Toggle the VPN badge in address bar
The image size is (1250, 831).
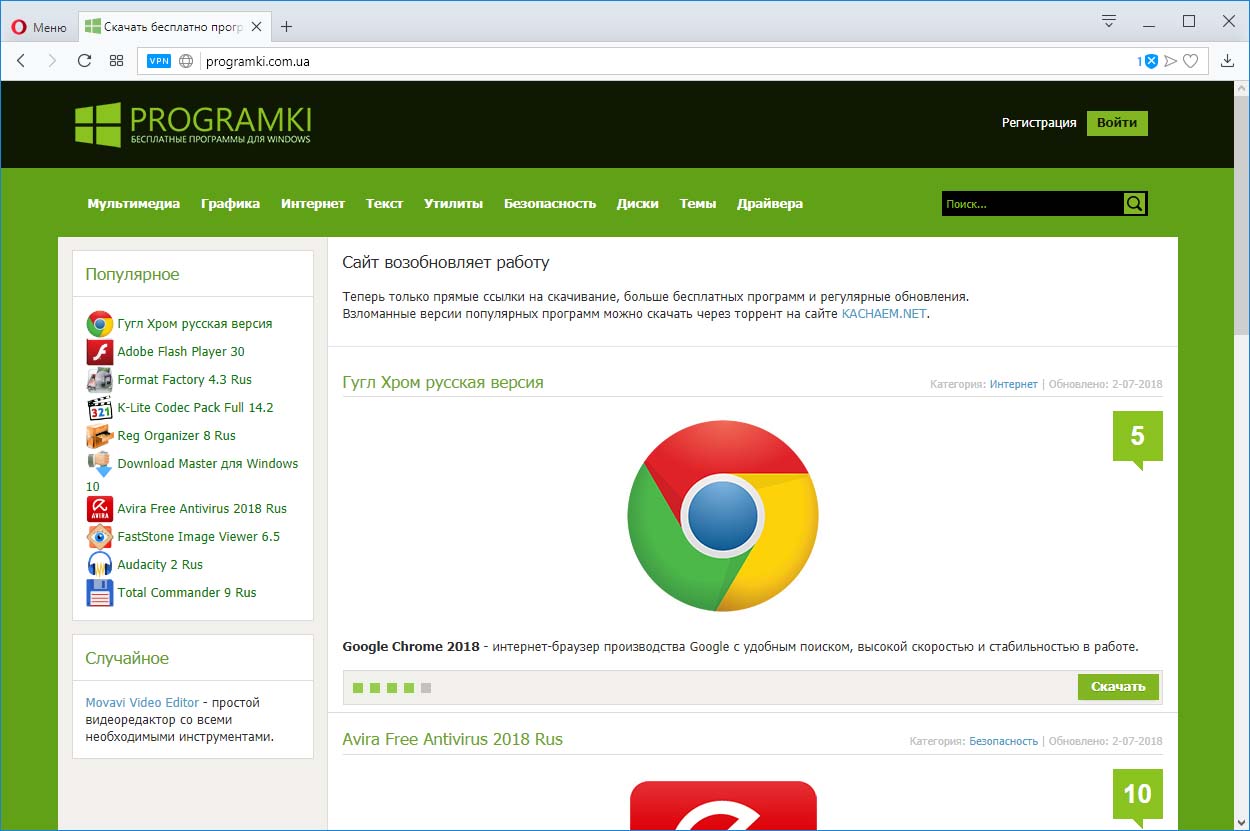click(159, 61)
